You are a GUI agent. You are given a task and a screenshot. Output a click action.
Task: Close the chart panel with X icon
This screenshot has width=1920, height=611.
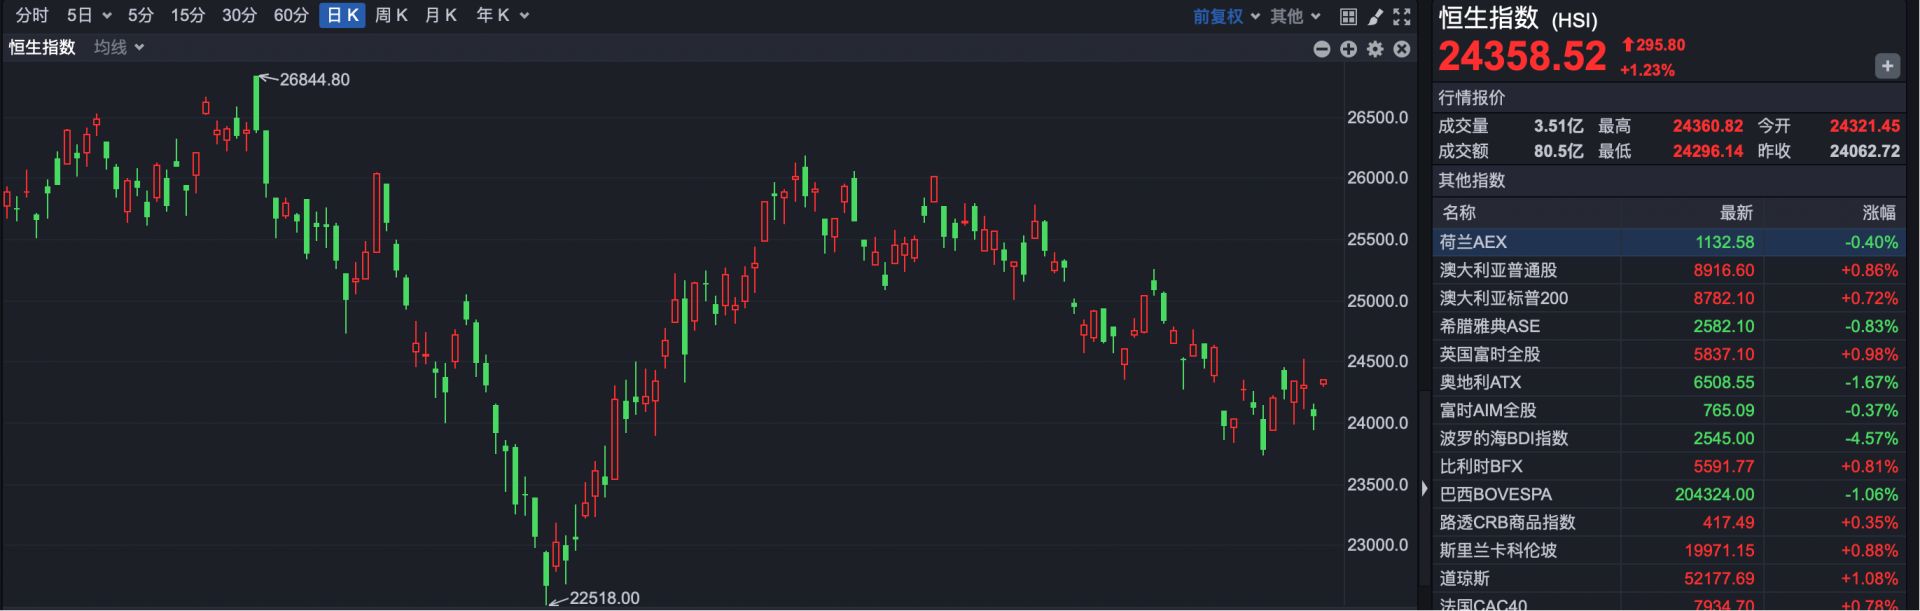(x=1402, y=49)
